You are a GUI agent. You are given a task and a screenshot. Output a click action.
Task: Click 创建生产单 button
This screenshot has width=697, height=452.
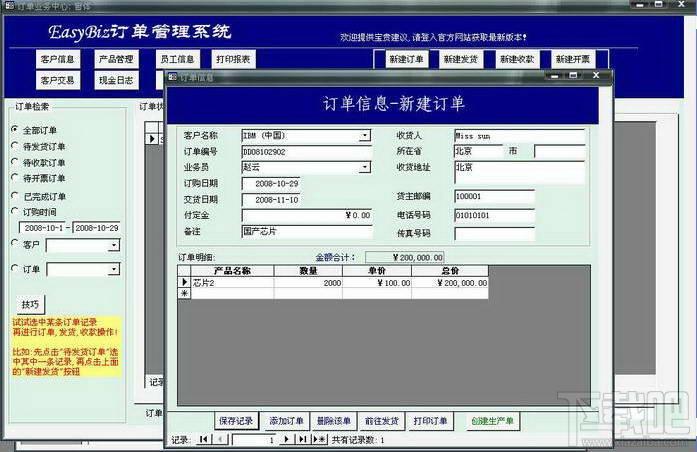coord(492,421)
